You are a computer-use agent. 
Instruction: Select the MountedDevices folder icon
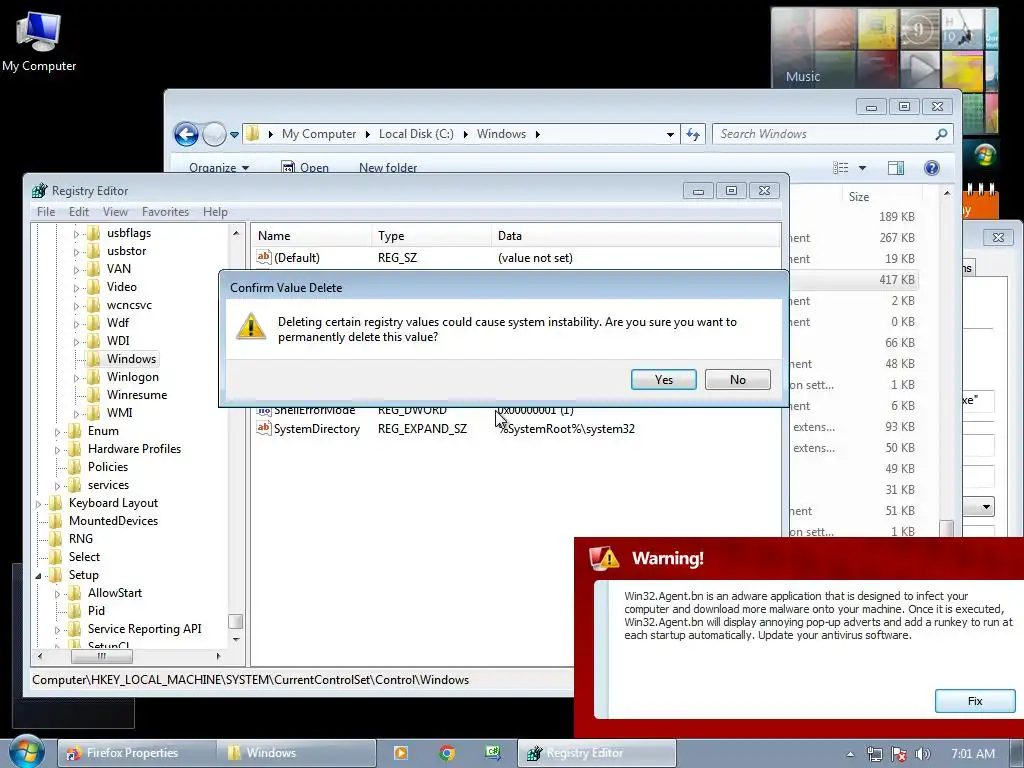pyautogui.click(x=56, y=520)
